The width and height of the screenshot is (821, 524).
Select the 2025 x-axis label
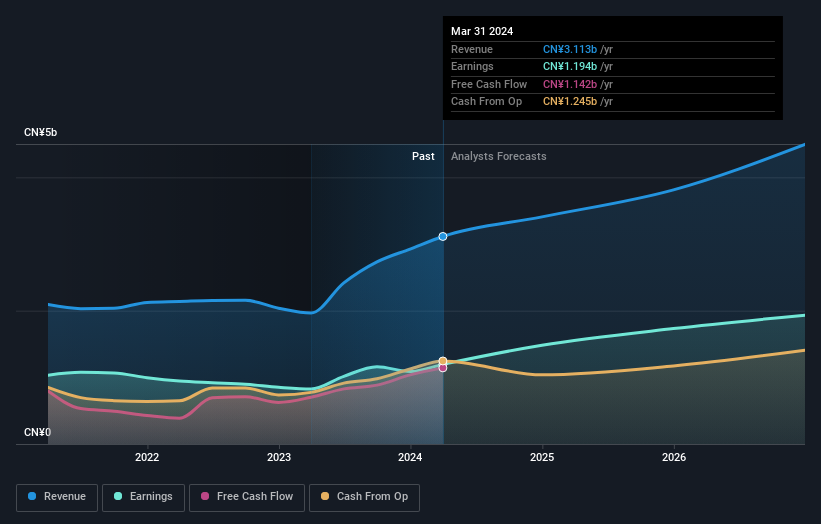[x=542, y=457]
